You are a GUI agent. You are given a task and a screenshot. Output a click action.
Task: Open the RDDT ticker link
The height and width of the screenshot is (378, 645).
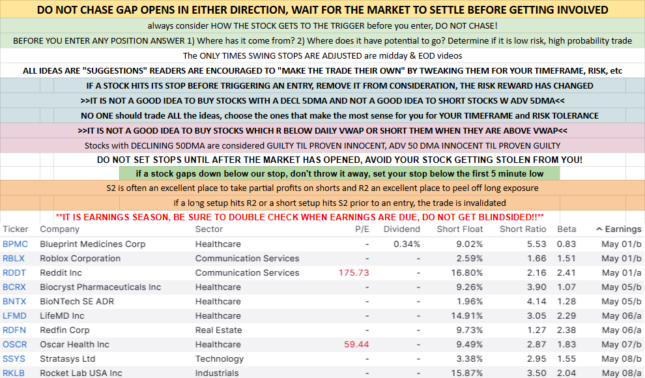pos(14,273)
